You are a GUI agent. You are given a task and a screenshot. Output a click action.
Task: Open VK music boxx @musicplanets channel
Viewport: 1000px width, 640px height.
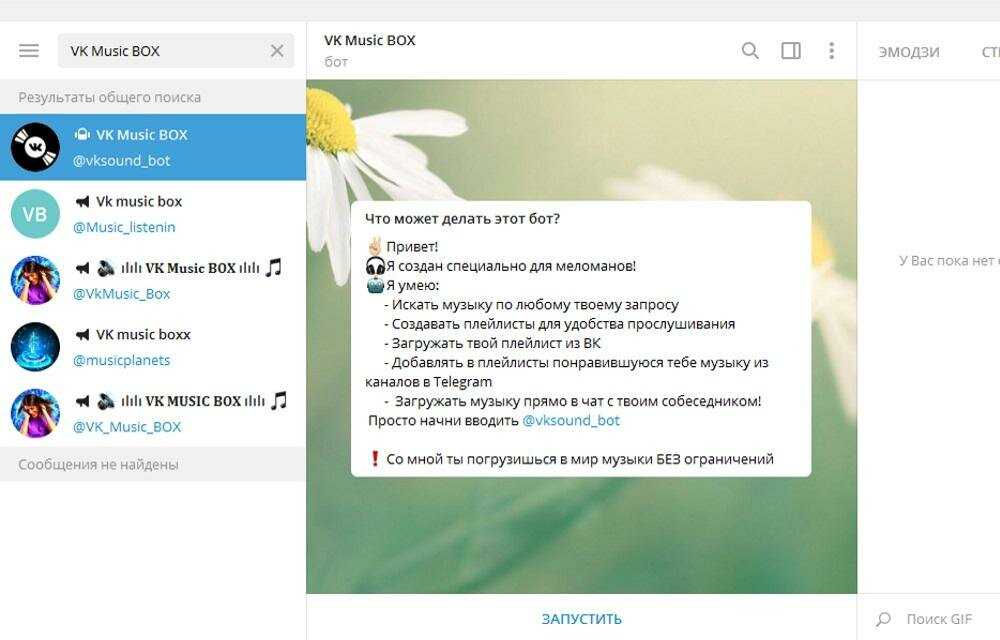click(153, 347)
